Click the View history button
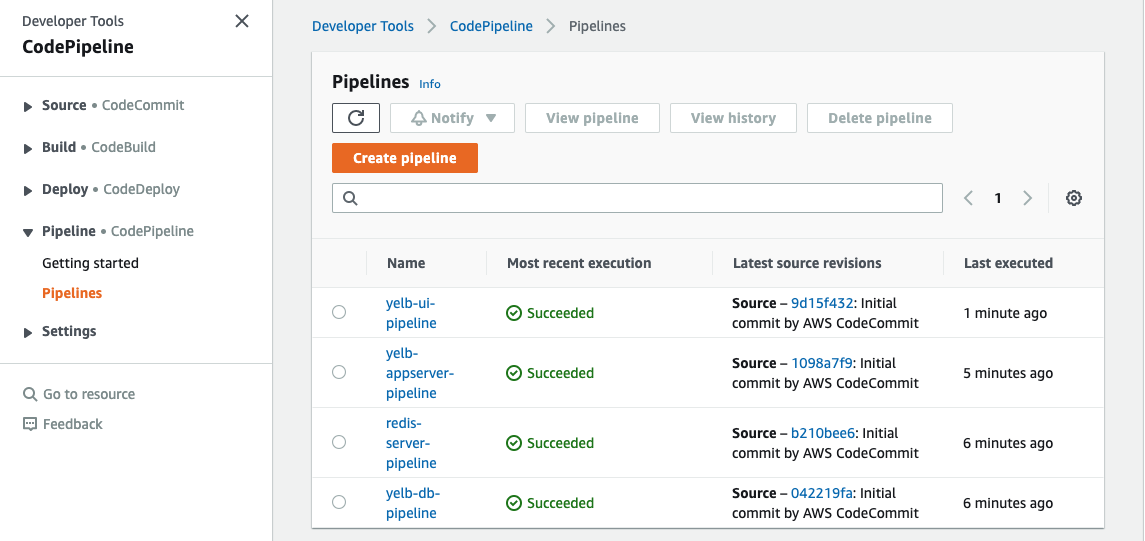 tap(733, 118)
